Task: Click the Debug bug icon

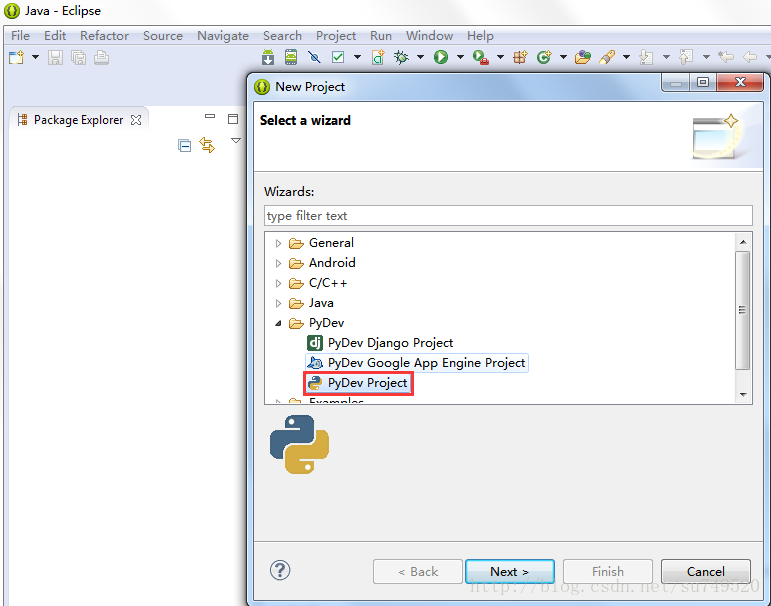Action: (x=402, y=58)
